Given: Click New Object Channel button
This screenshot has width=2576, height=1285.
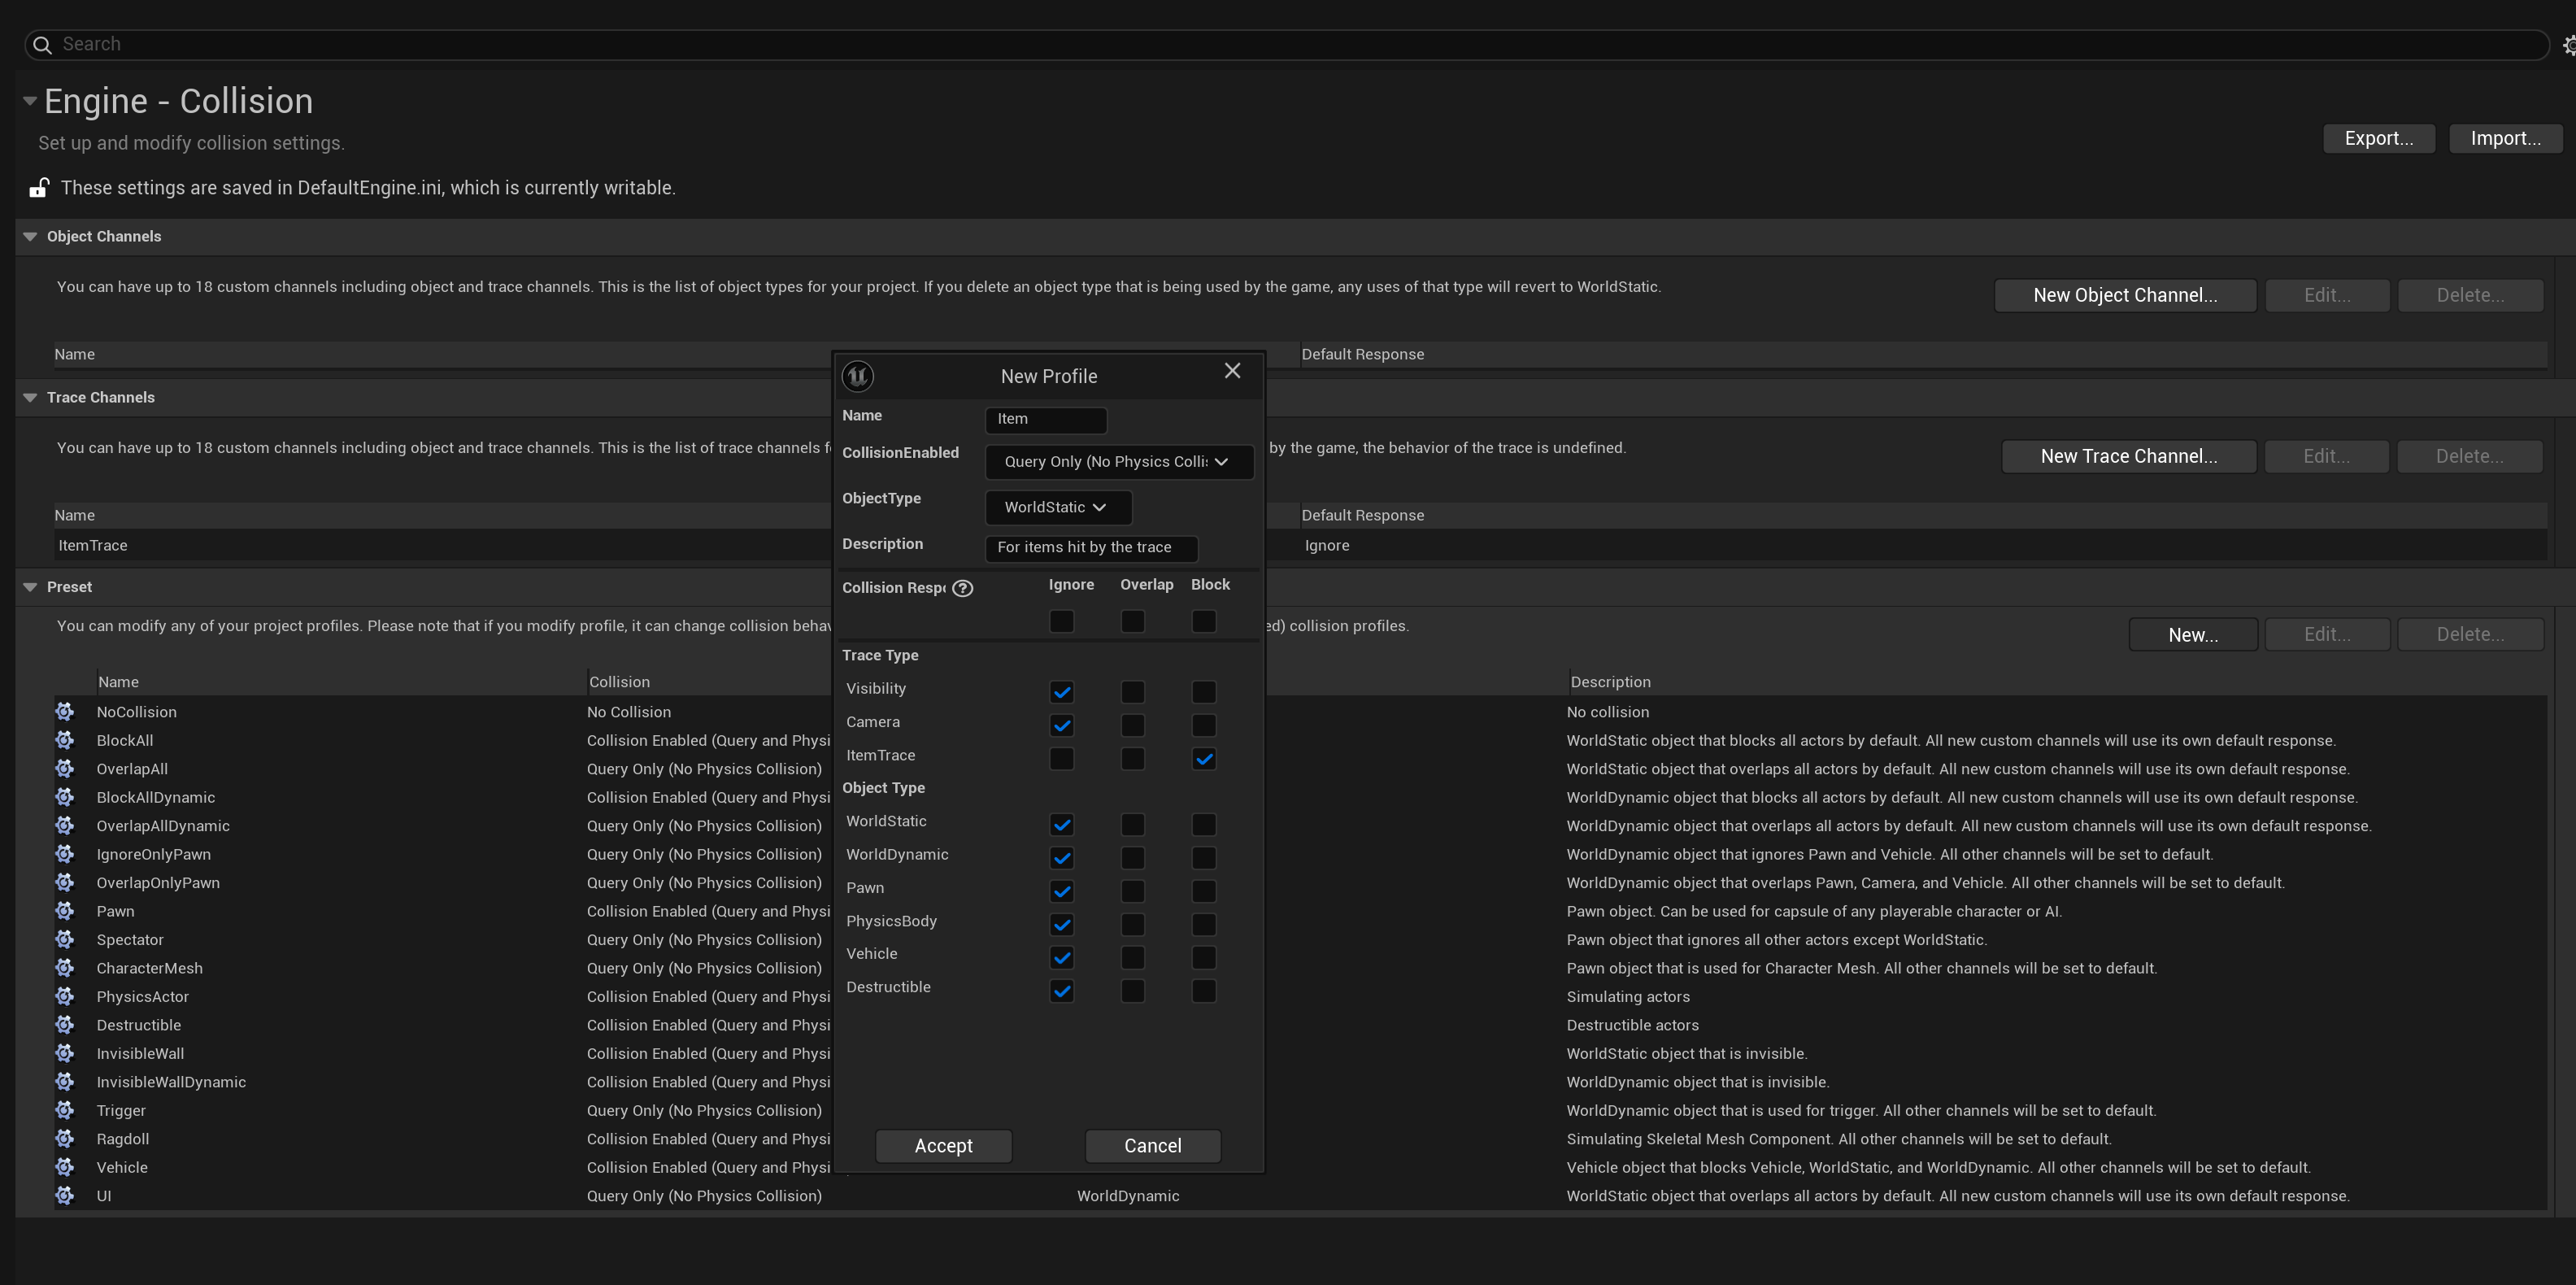Looking at the screenshot, I should click(2124, 295).
